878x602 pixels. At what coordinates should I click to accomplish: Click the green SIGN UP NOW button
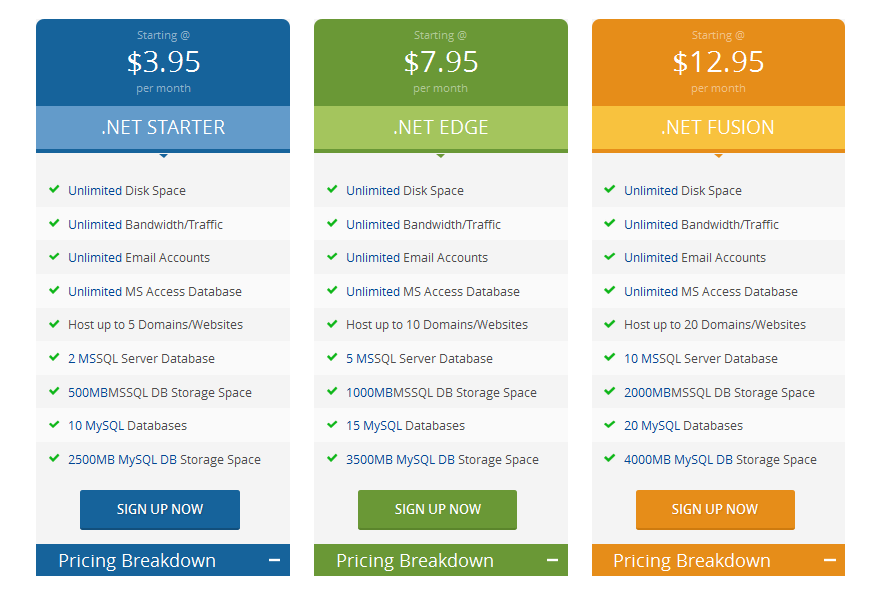click(x=437, y=510)
